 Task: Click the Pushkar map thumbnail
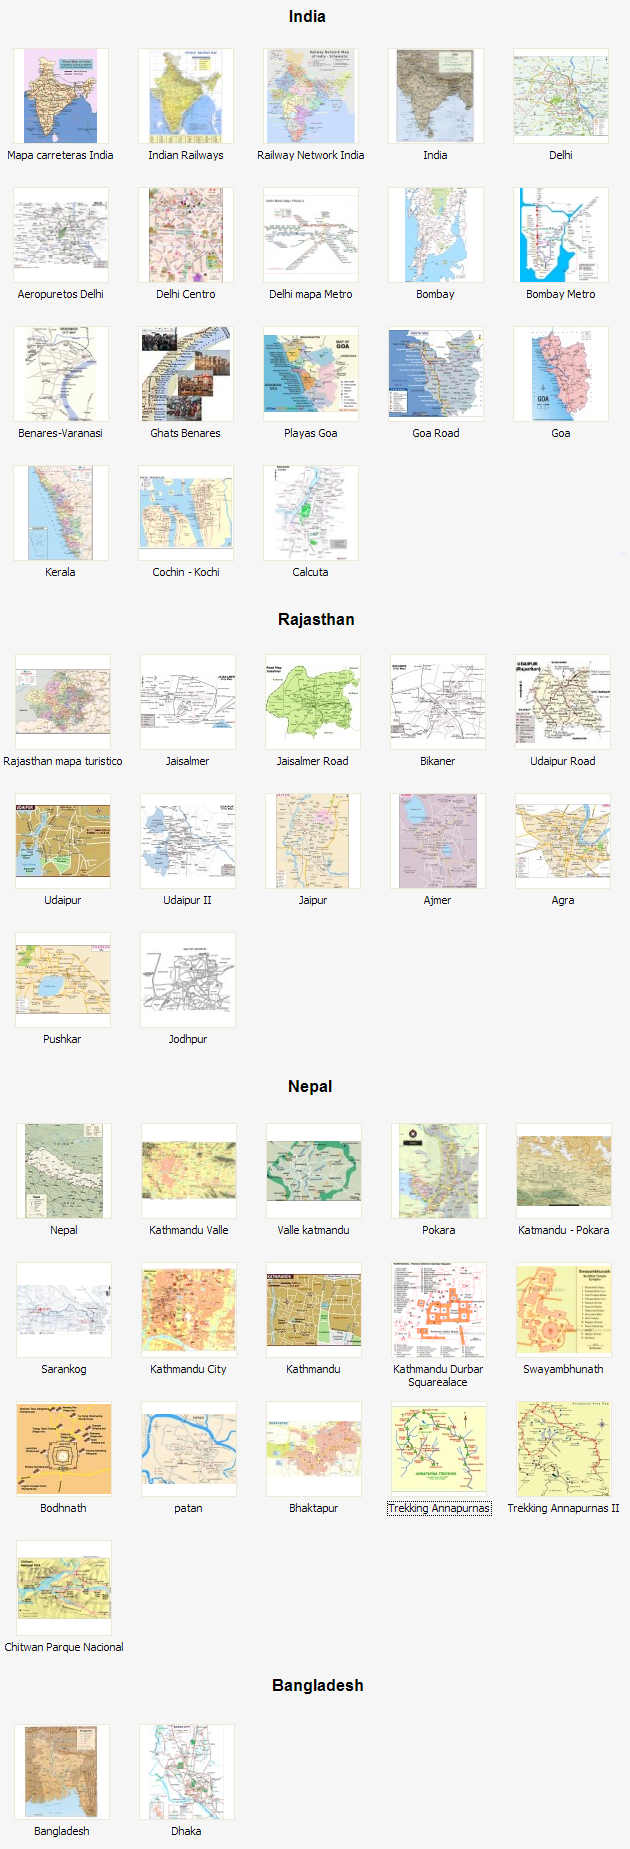coord(62,980)
